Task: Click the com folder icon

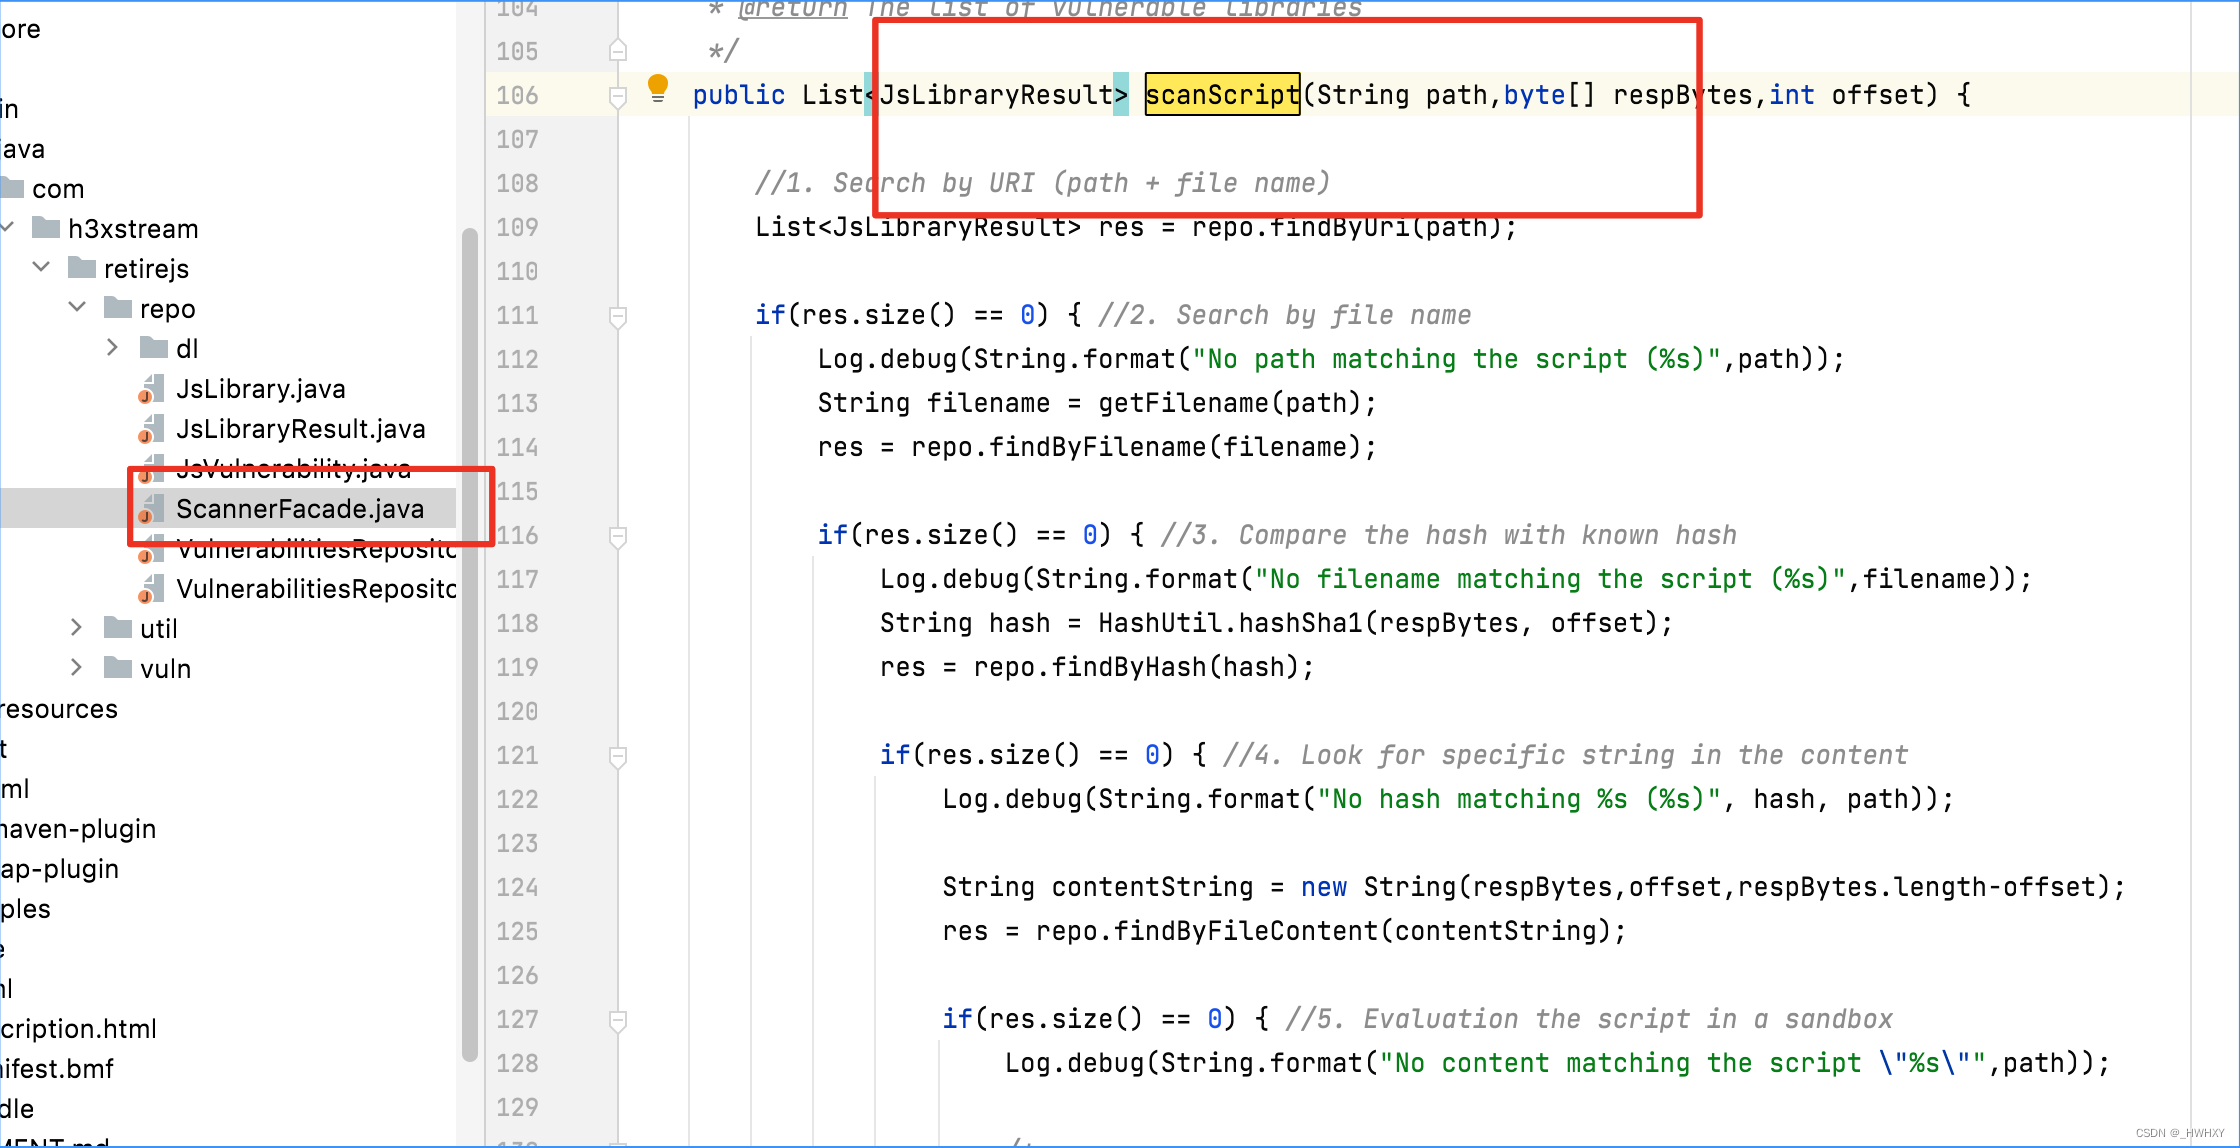Action: coord(15,188)
